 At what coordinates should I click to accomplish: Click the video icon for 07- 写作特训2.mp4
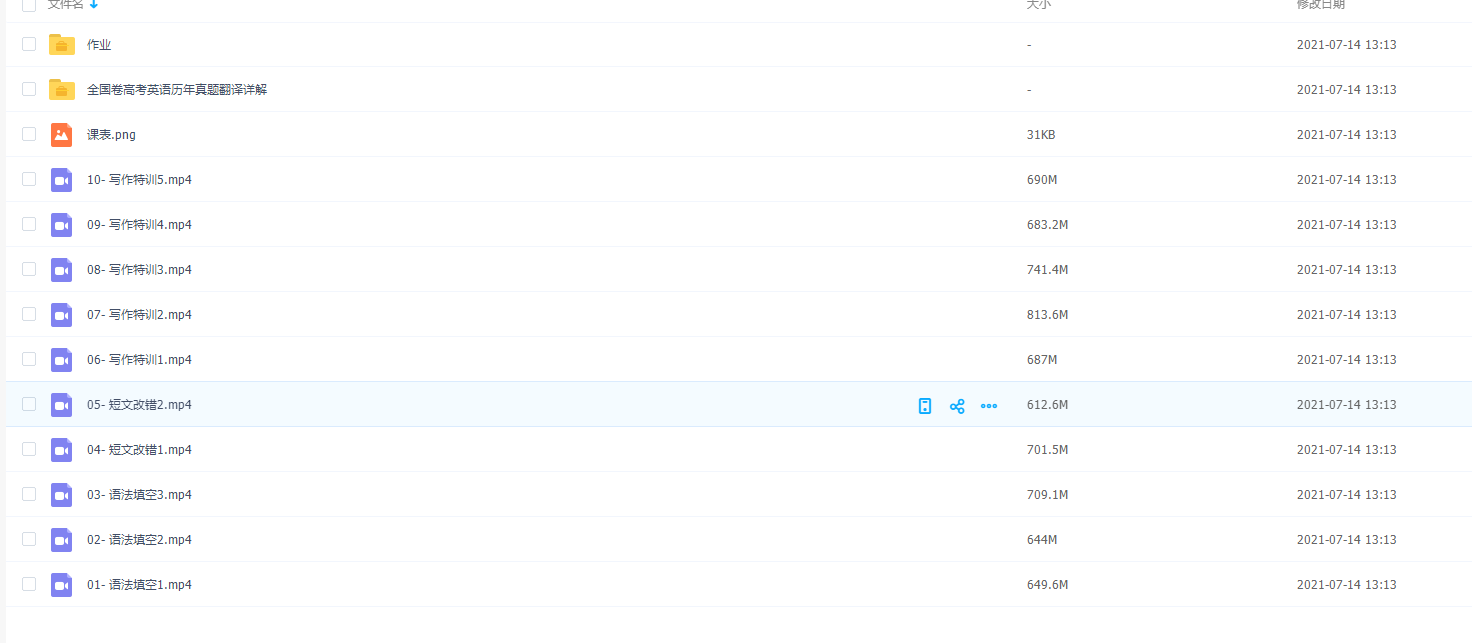coord(62,315)
